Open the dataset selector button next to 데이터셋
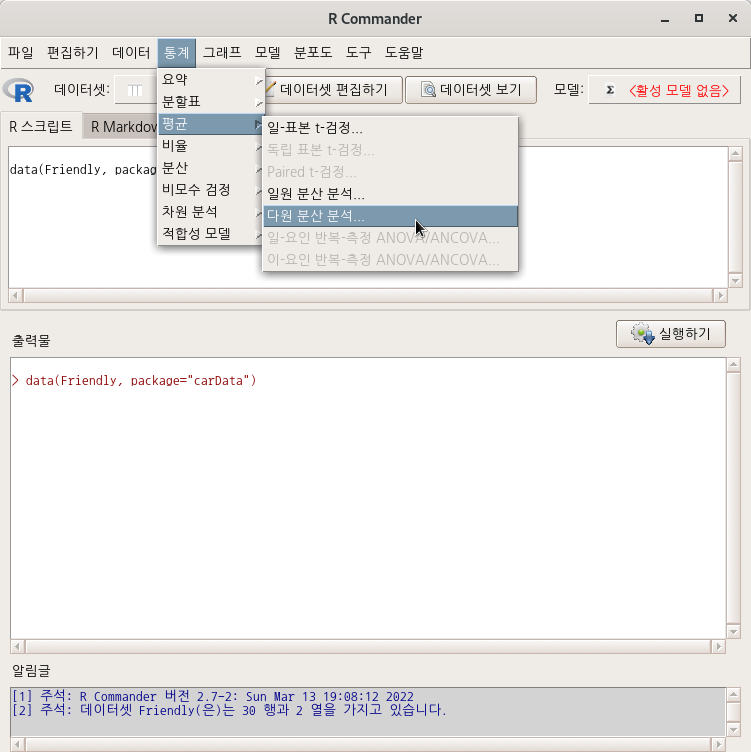 click(136, 90)
